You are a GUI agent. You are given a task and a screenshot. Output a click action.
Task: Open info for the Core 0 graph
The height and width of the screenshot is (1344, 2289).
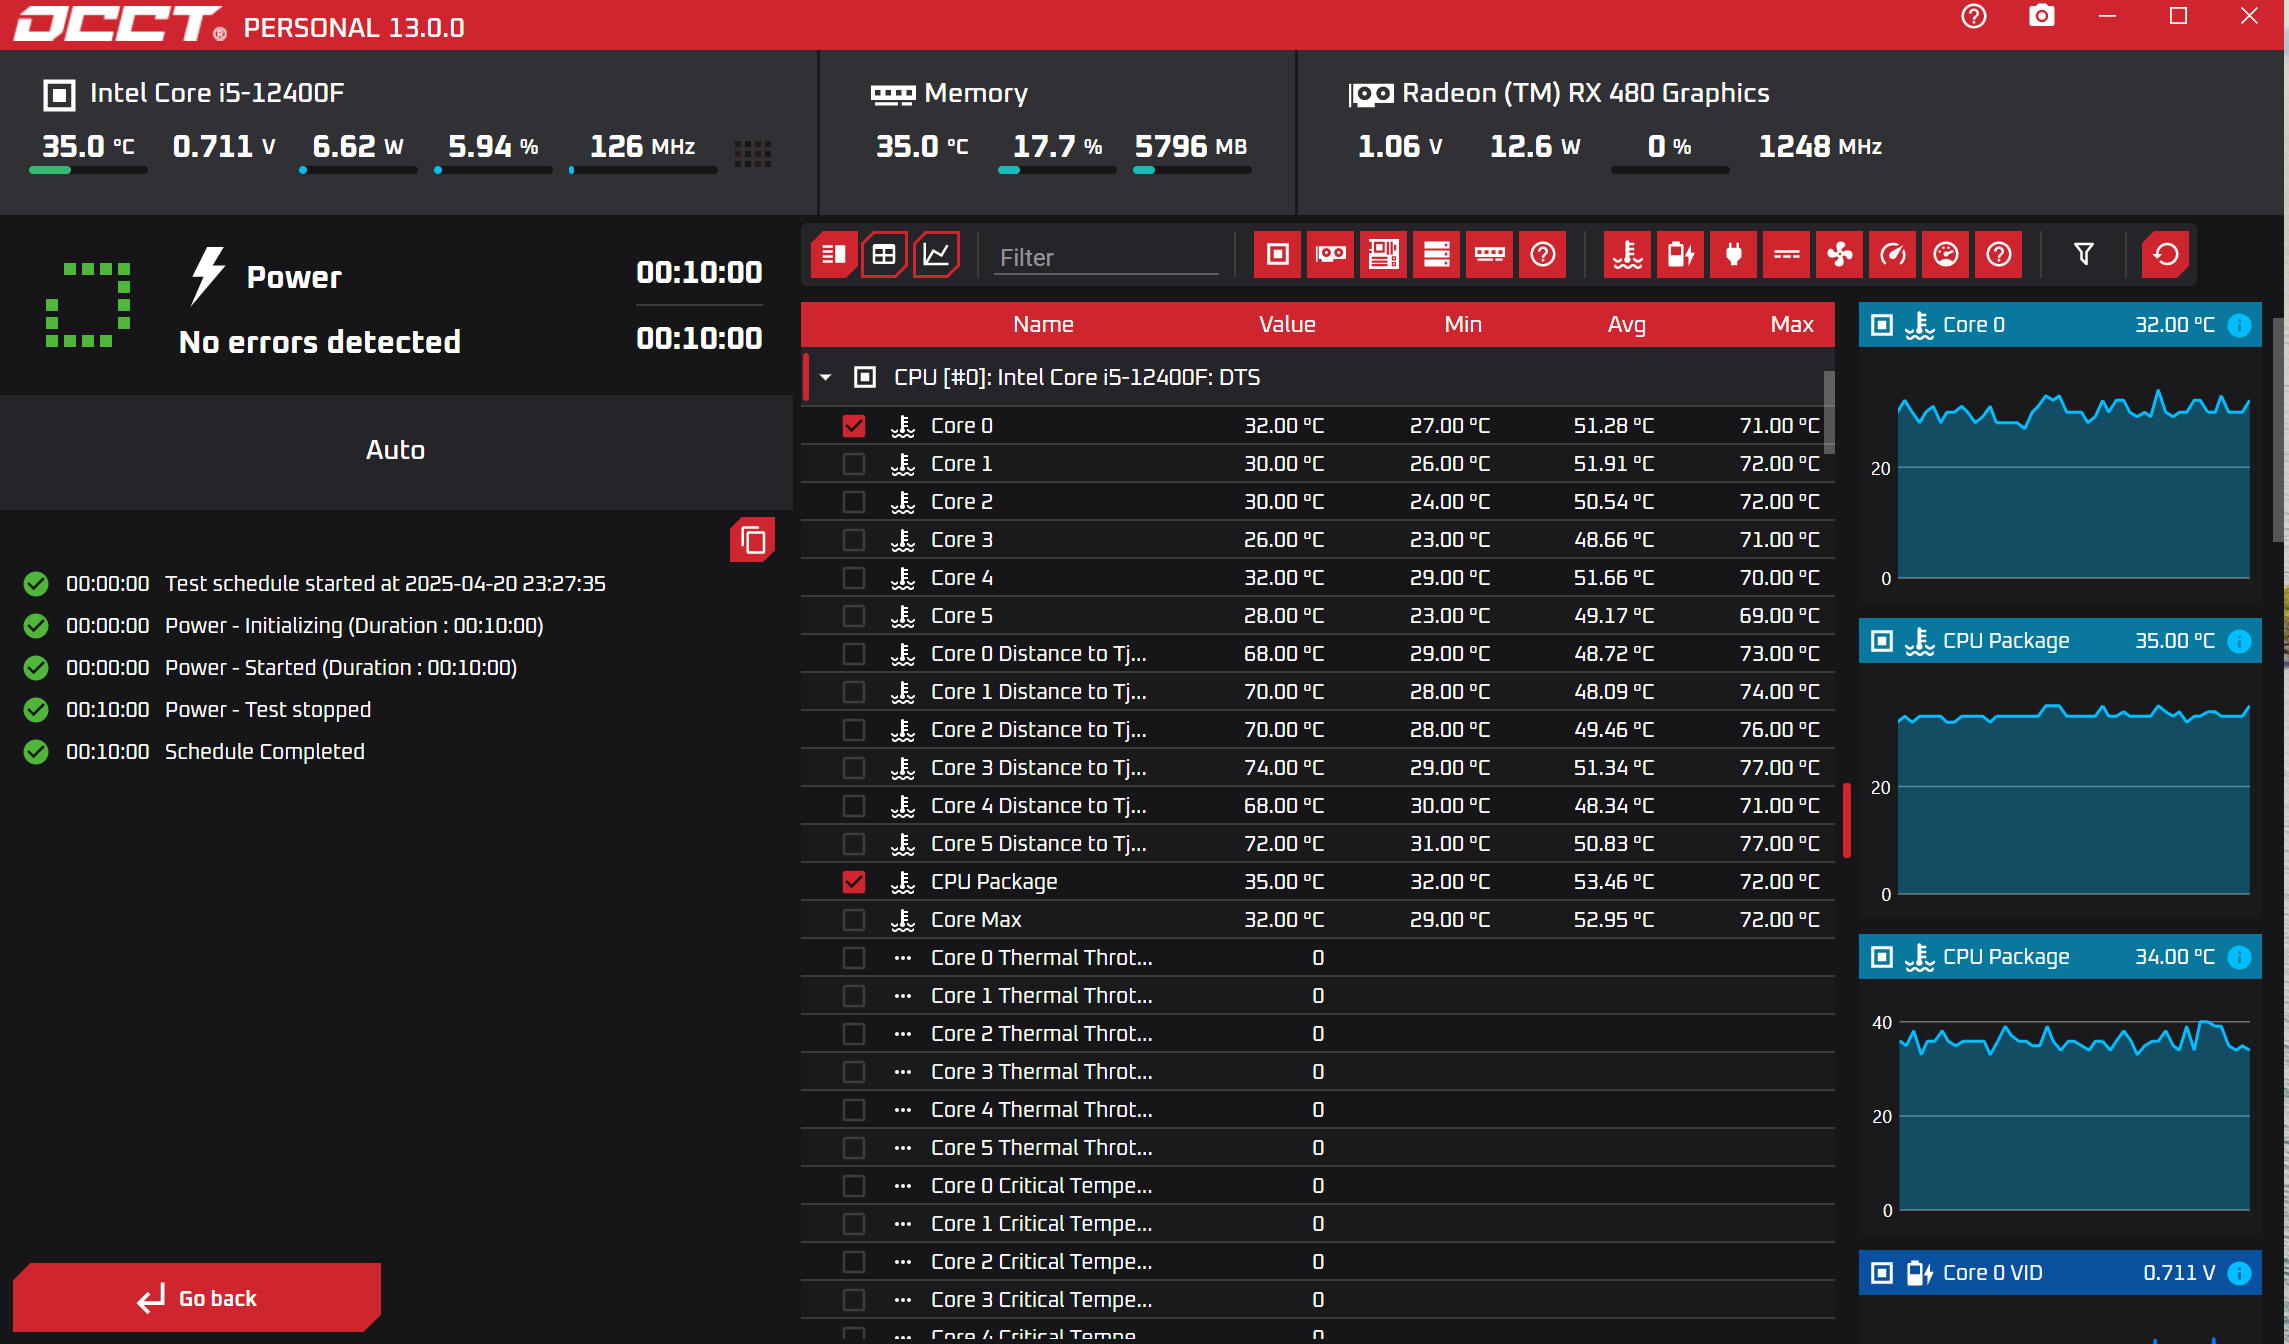pos(2239,325)
